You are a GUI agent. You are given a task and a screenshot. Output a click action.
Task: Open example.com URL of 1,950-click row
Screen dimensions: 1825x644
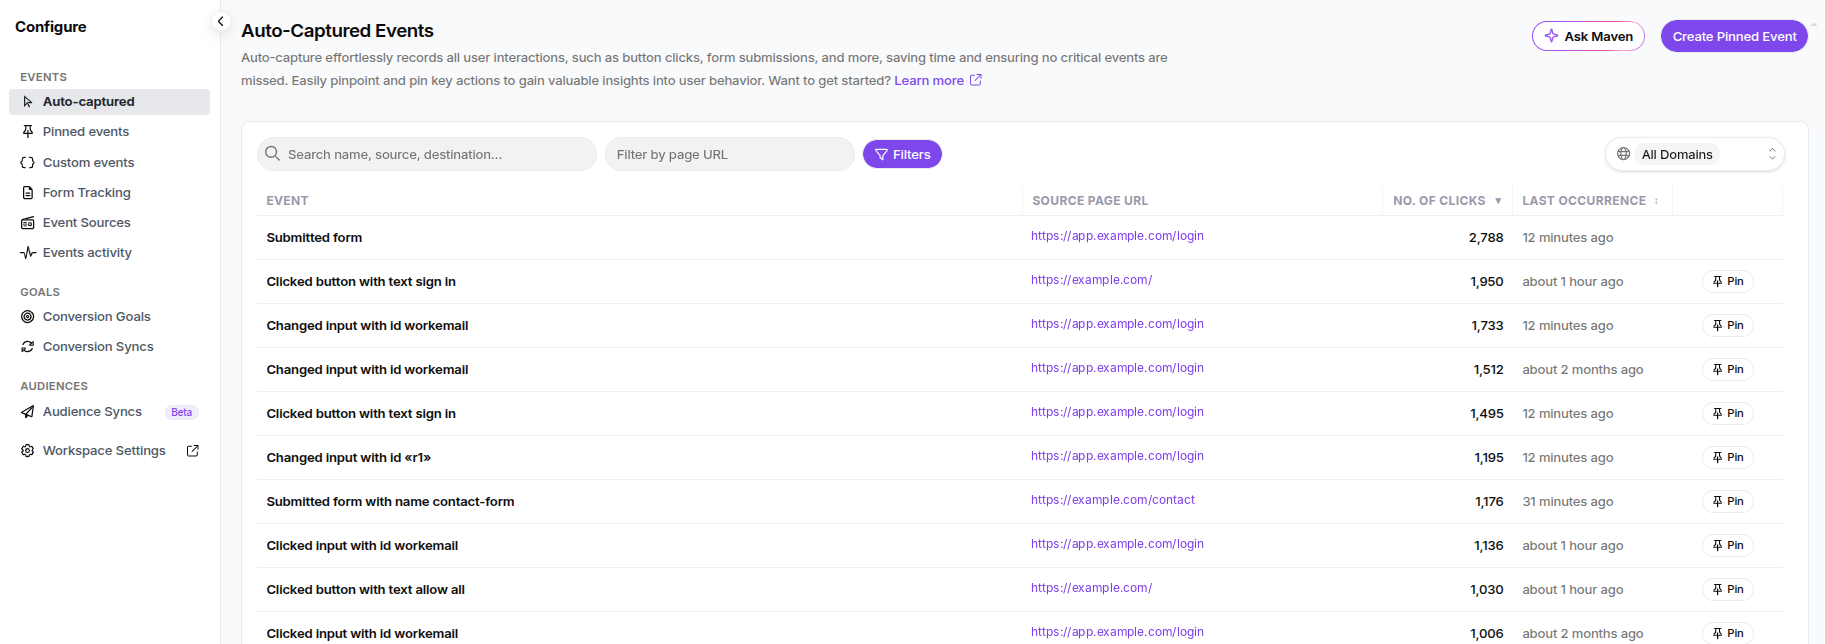point(1091,280)
